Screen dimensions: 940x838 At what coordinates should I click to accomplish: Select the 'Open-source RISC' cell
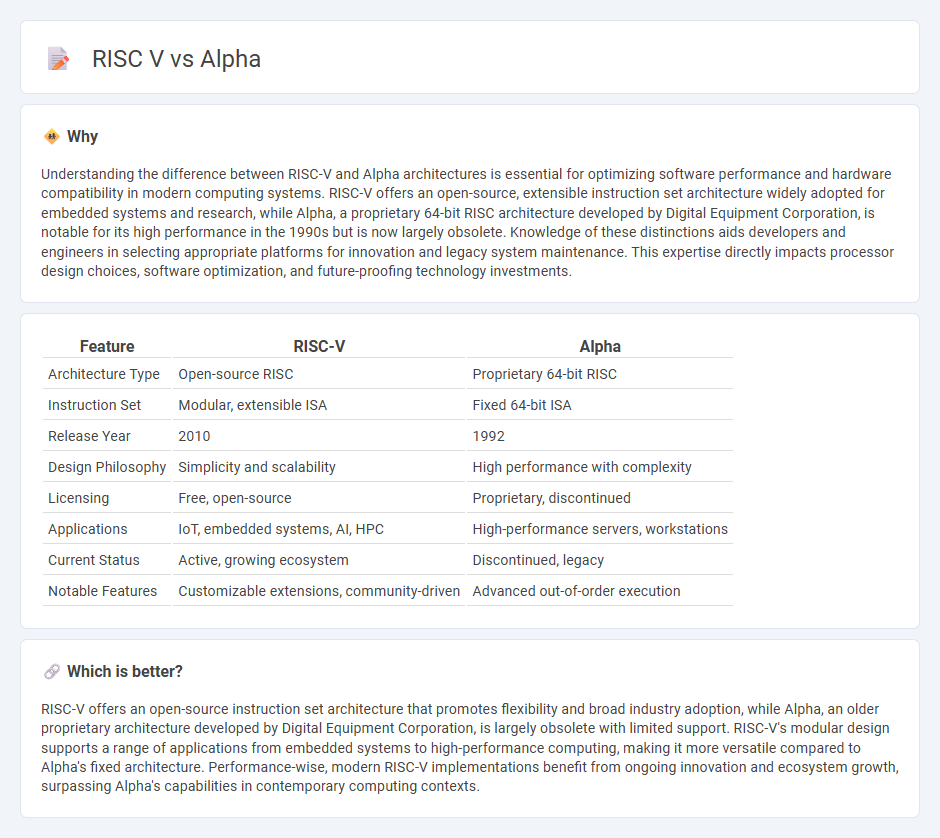pyautogui.click(x=319, y=374)
